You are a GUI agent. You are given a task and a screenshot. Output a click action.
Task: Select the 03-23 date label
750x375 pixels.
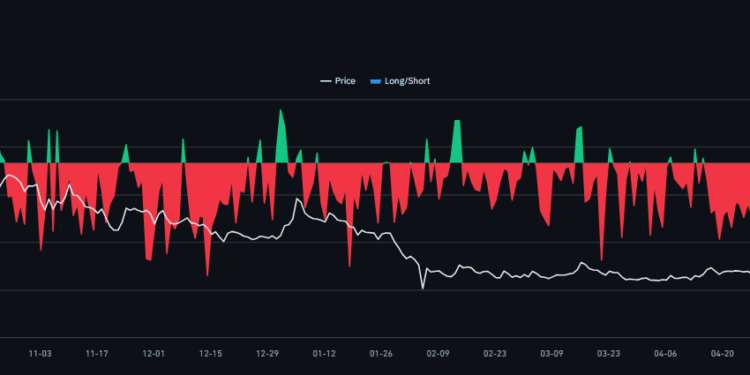coord(608,354)
